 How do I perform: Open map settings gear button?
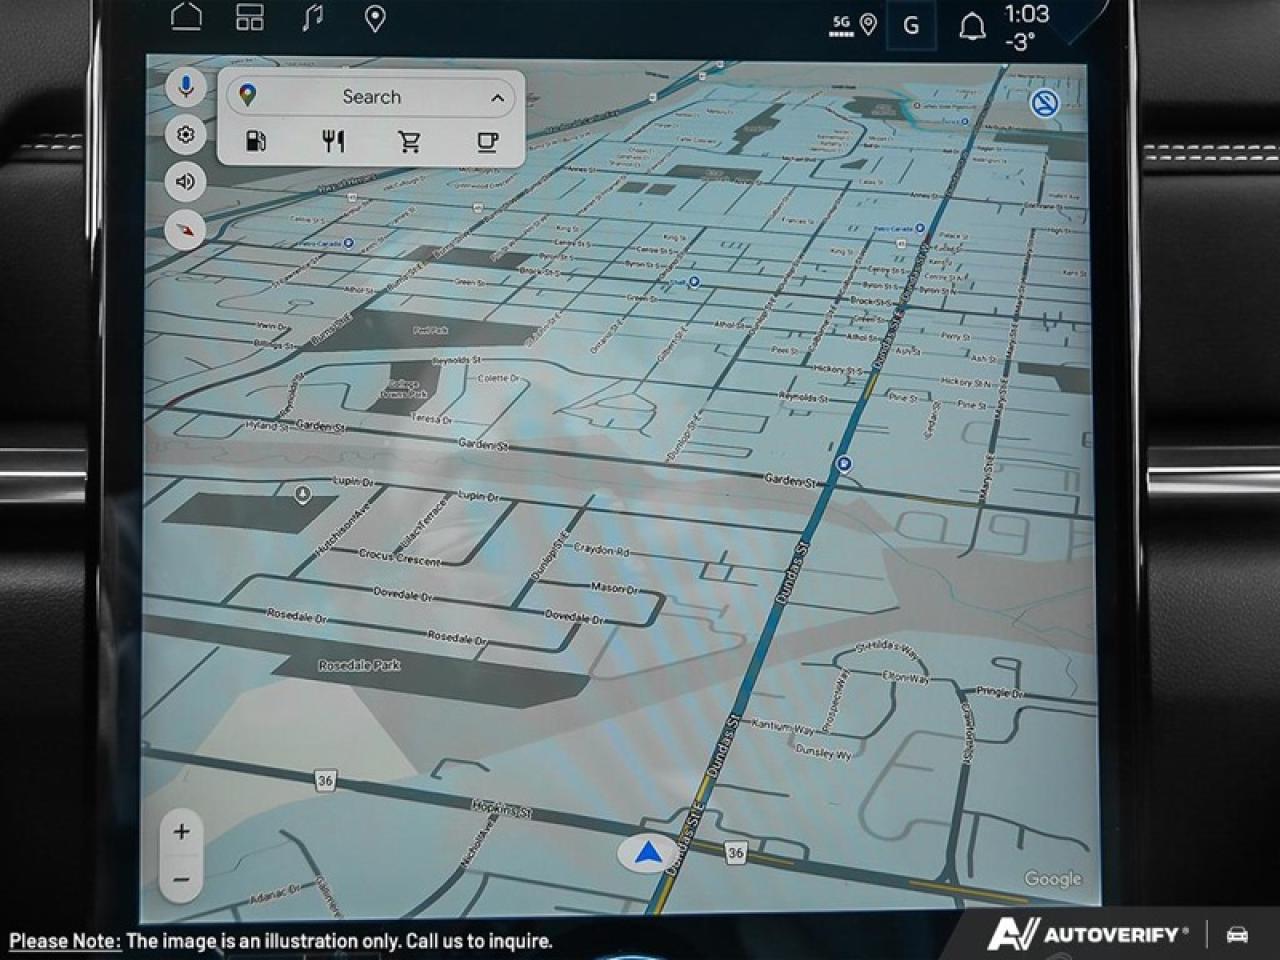[185, 135]
